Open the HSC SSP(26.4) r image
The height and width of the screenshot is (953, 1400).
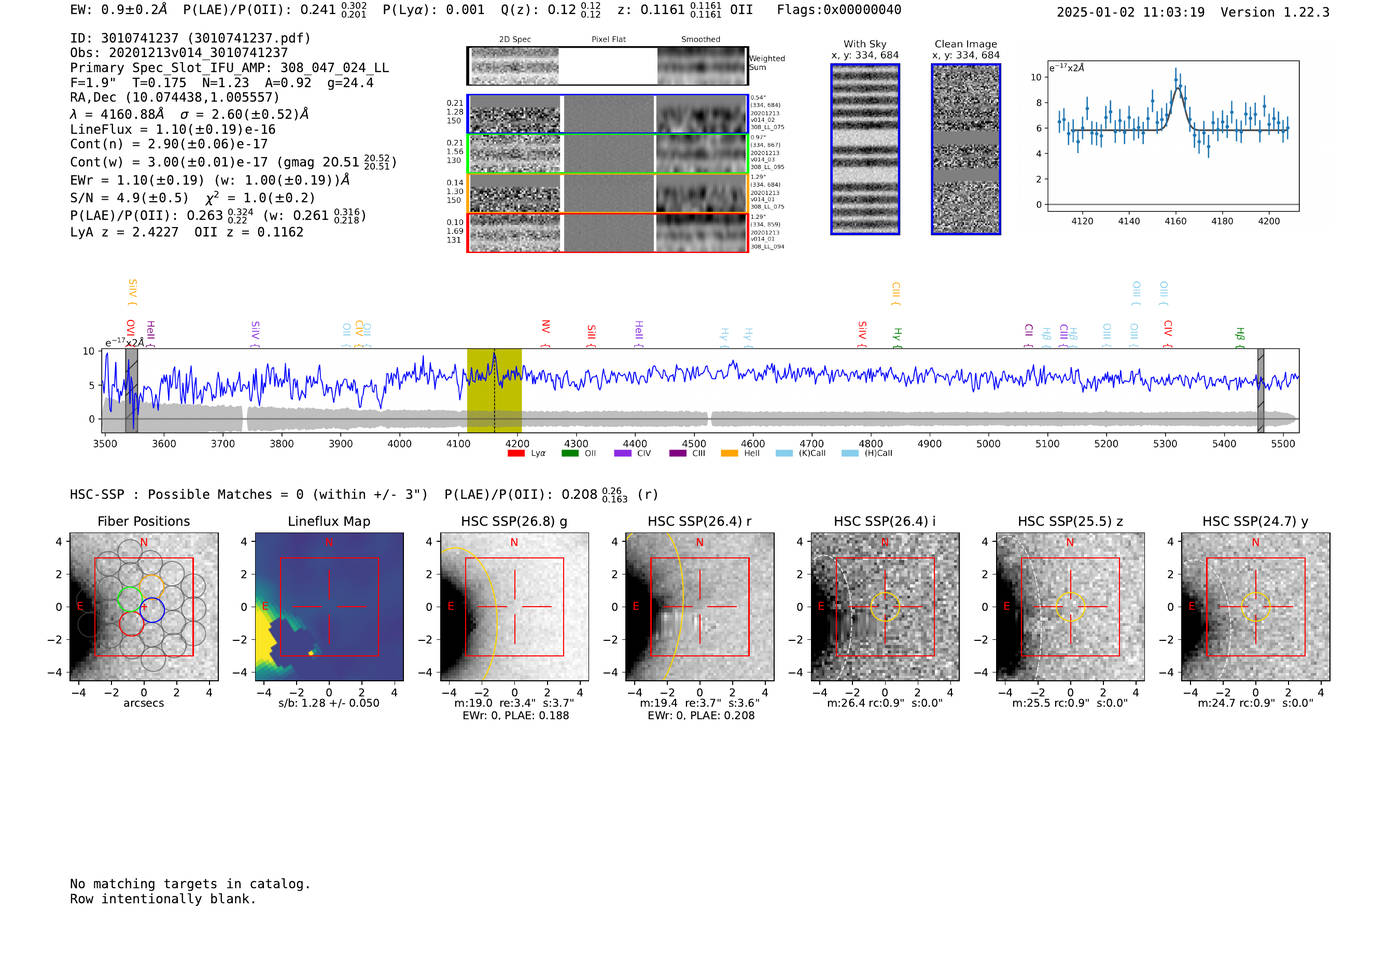(x=699, y=607)
